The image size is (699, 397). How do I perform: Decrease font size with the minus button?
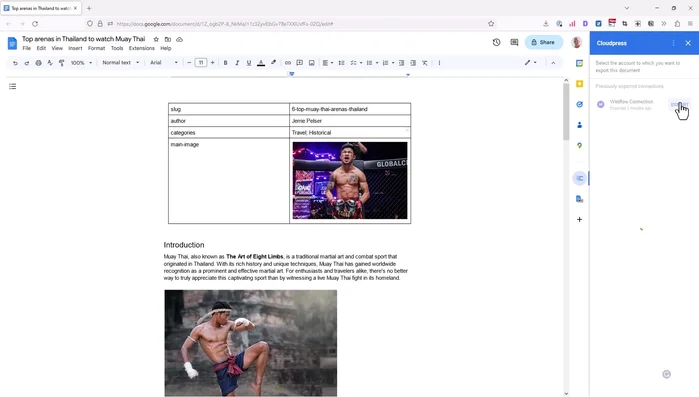tap(189, 63)
